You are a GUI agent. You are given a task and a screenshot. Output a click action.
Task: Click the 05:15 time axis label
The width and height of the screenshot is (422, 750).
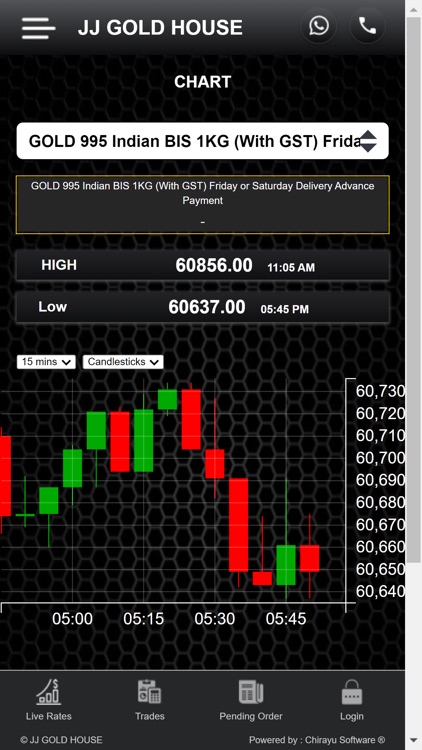144,619
